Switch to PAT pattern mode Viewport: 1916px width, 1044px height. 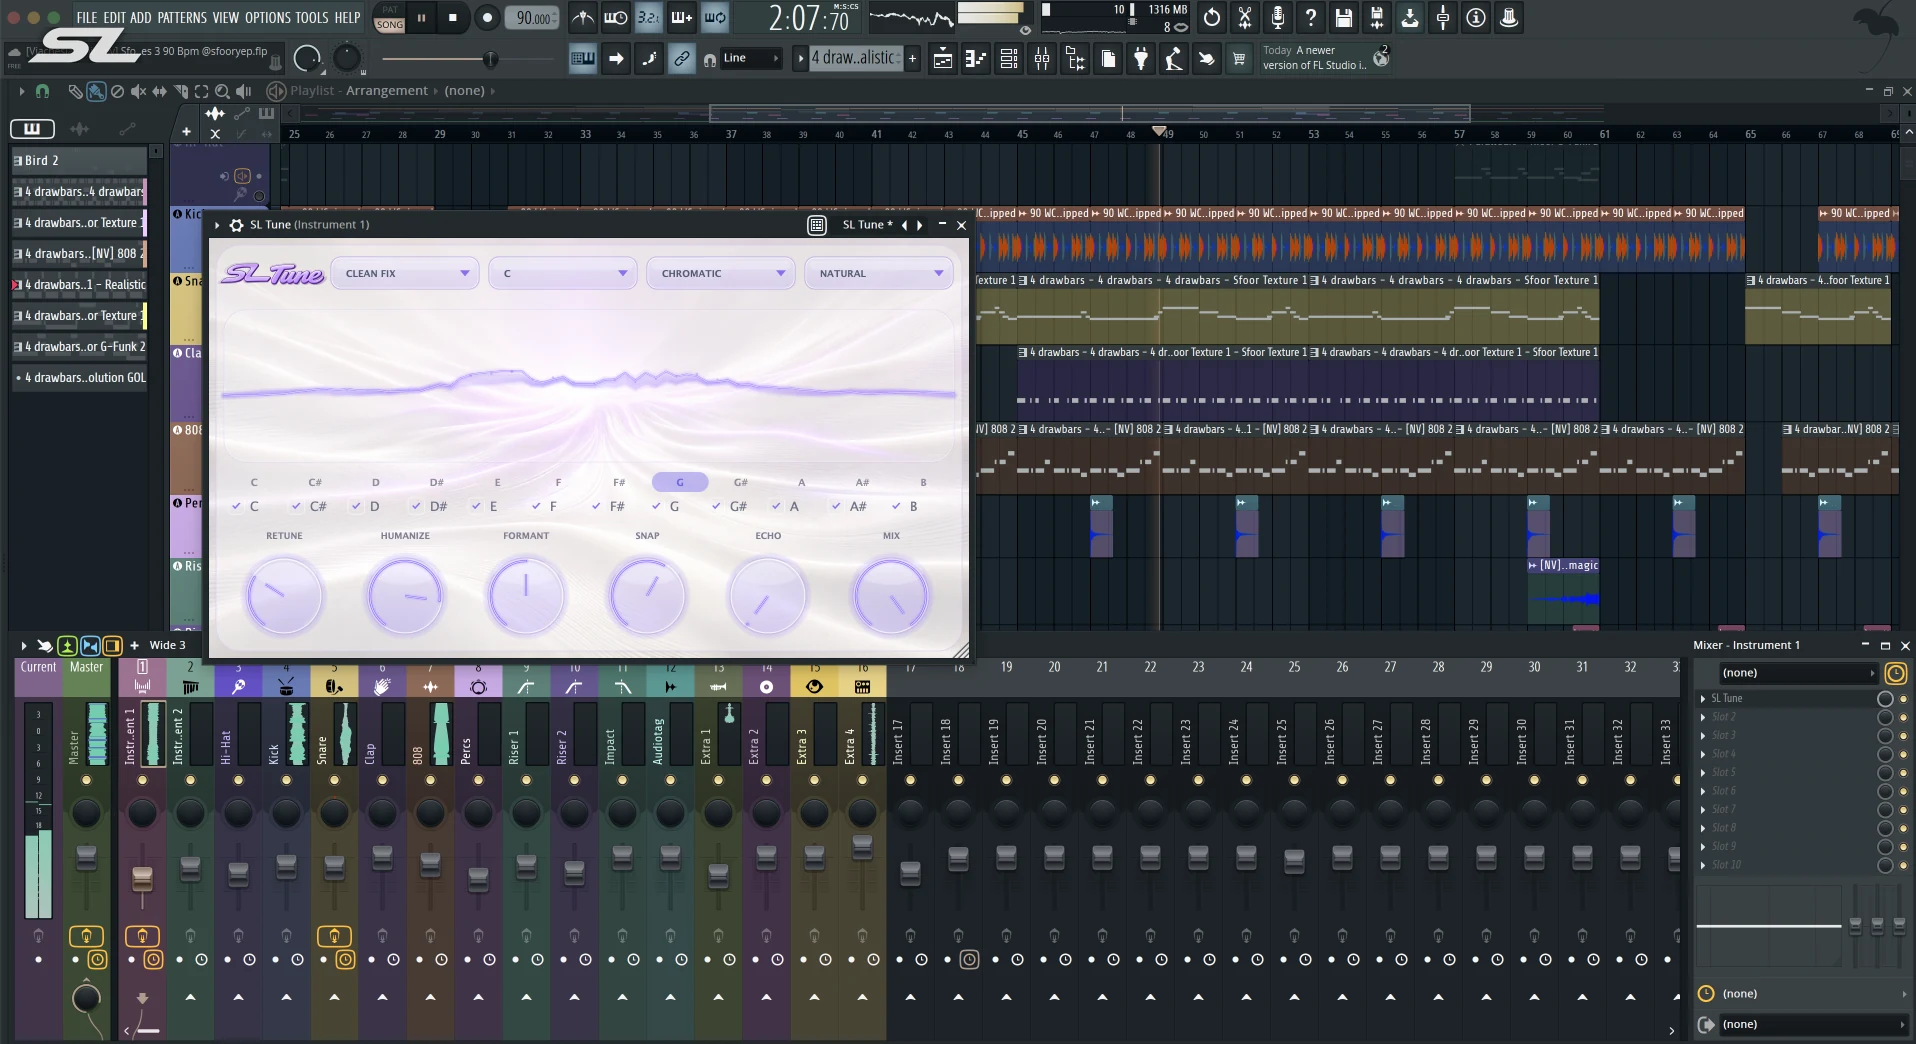pos(390,10)
